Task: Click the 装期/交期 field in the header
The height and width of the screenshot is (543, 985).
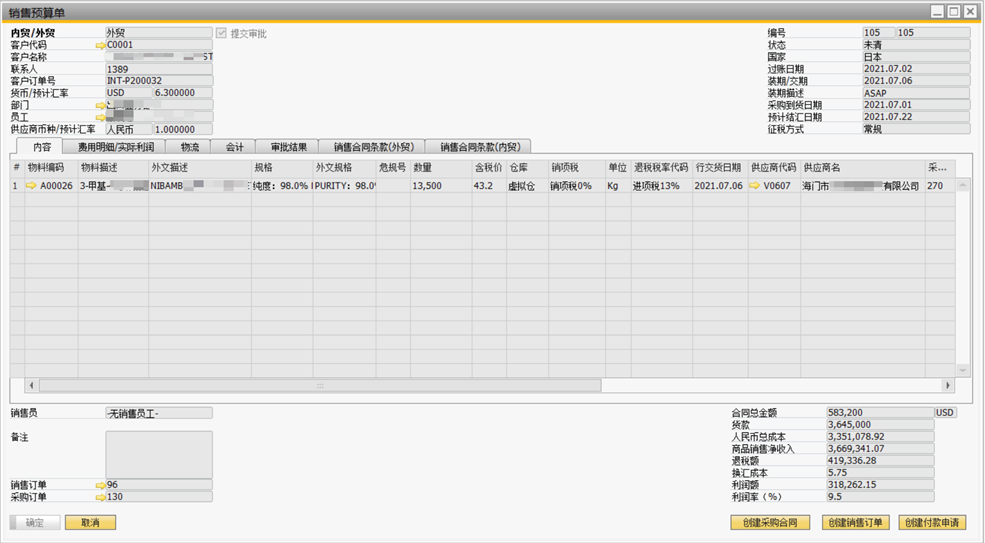Action: 917,80
